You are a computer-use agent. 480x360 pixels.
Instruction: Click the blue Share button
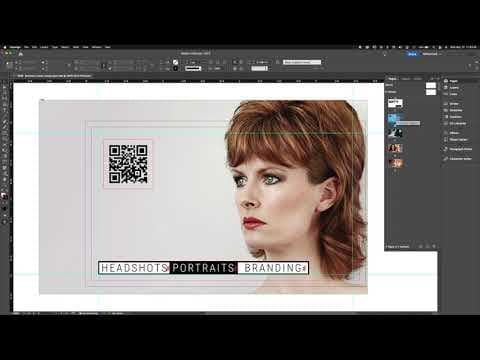click(412, 54)
